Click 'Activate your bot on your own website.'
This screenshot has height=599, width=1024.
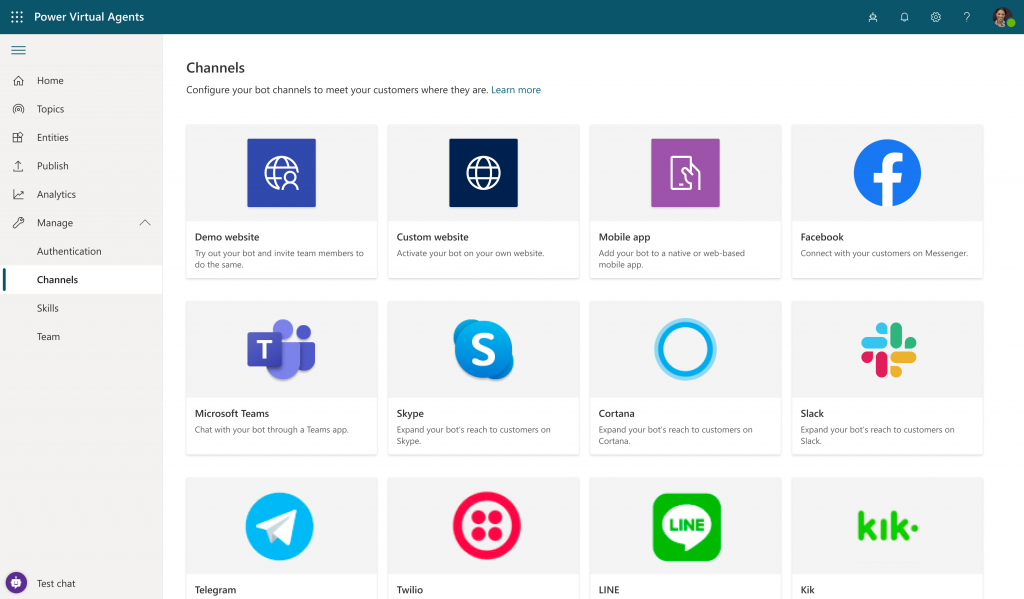pyautogui.click(x=470, y=253)
